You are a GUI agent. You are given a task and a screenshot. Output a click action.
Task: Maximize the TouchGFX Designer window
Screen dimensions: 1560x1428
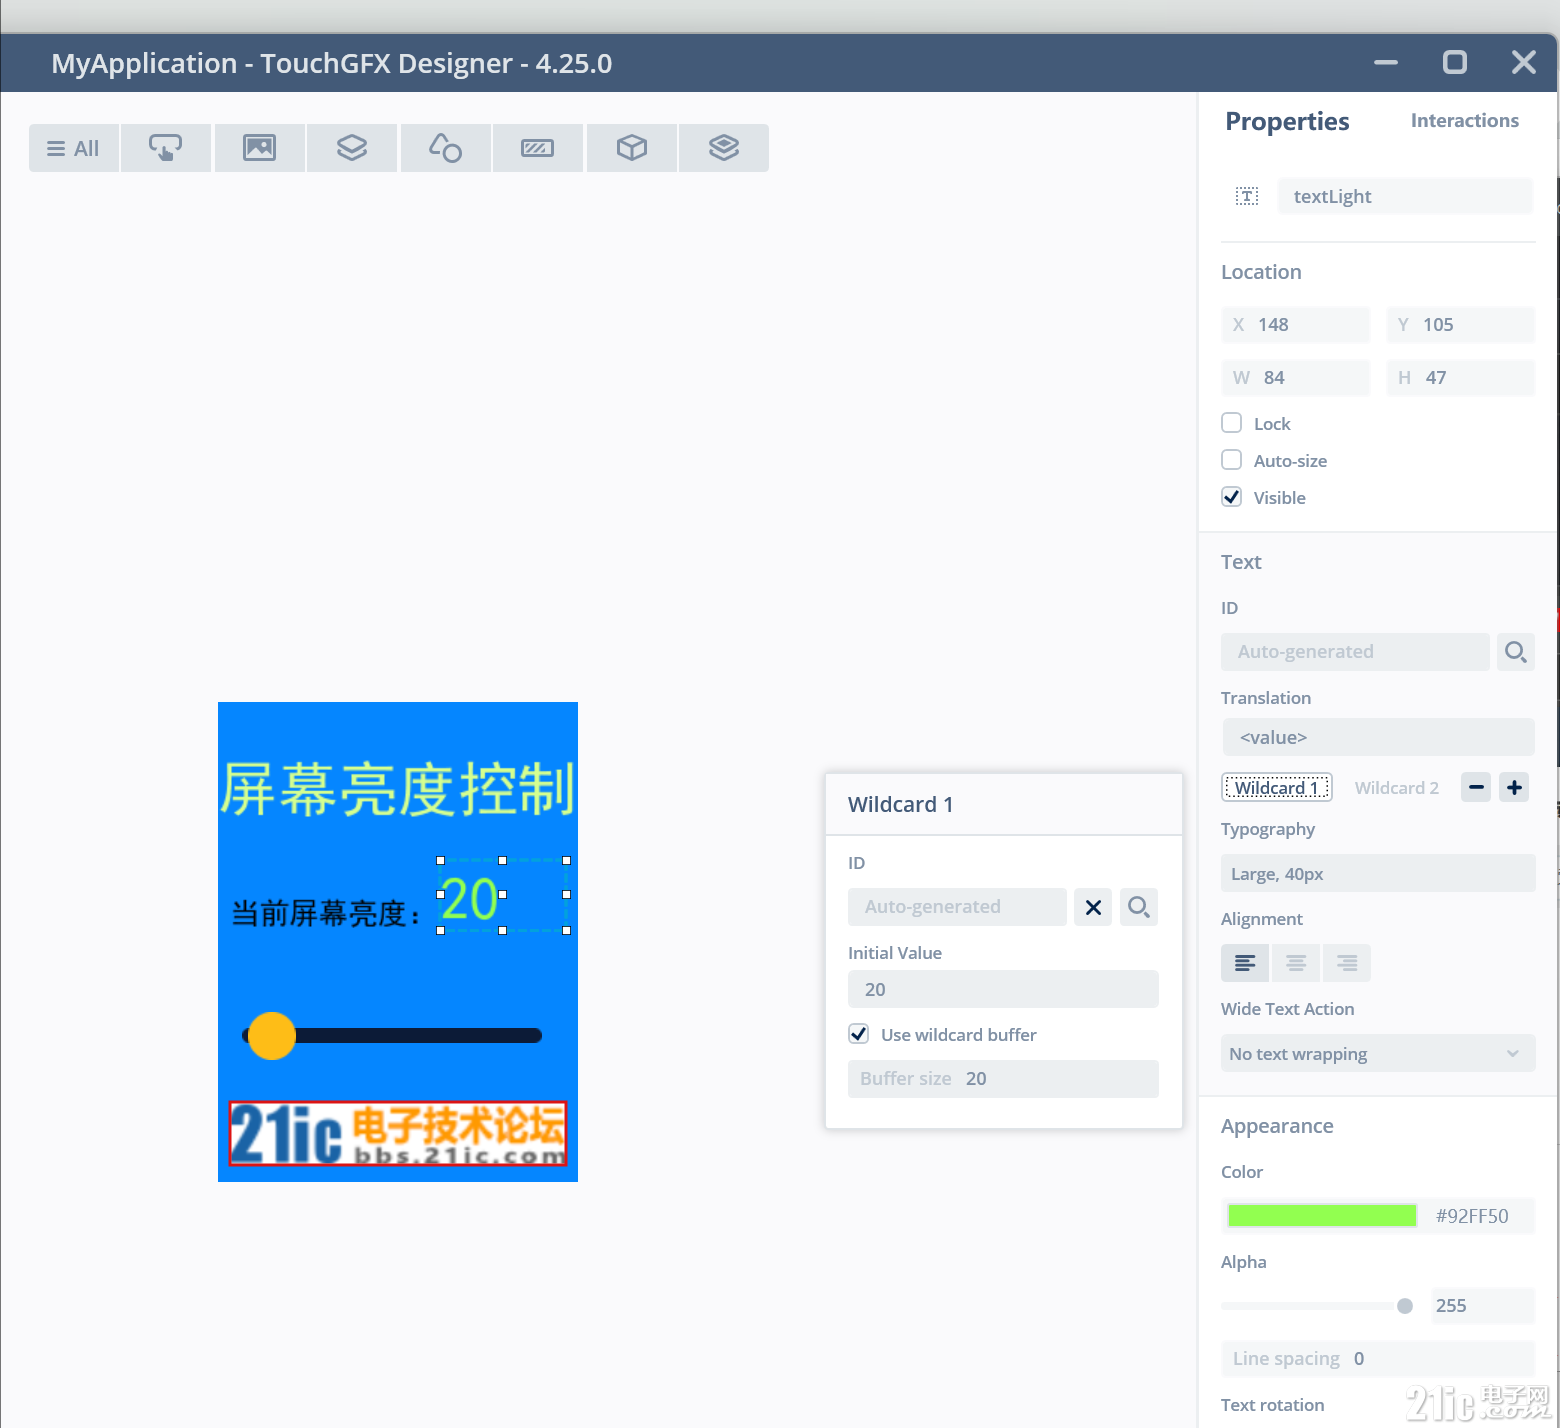coord(1455,62)
